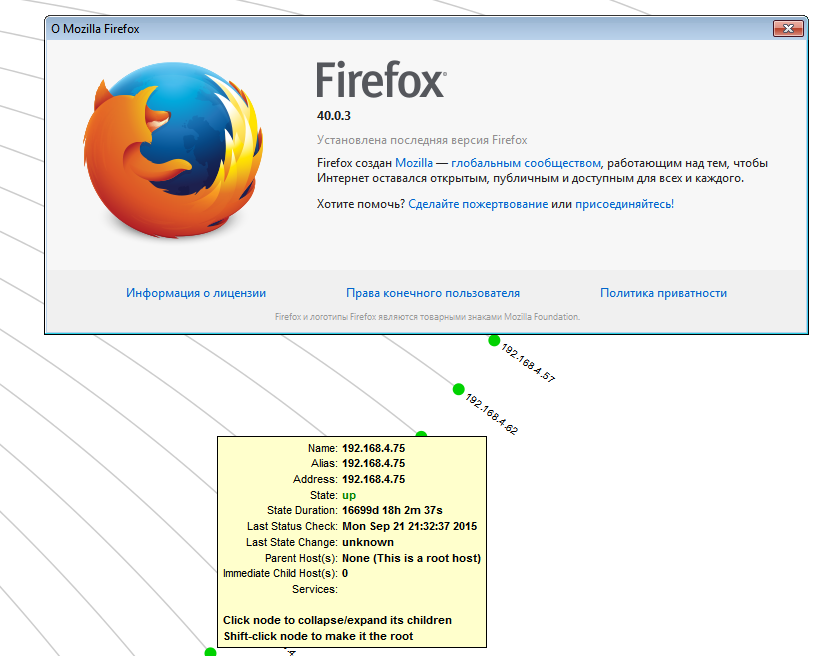Click the green node above the yellow tooltip

pos(421,436)
